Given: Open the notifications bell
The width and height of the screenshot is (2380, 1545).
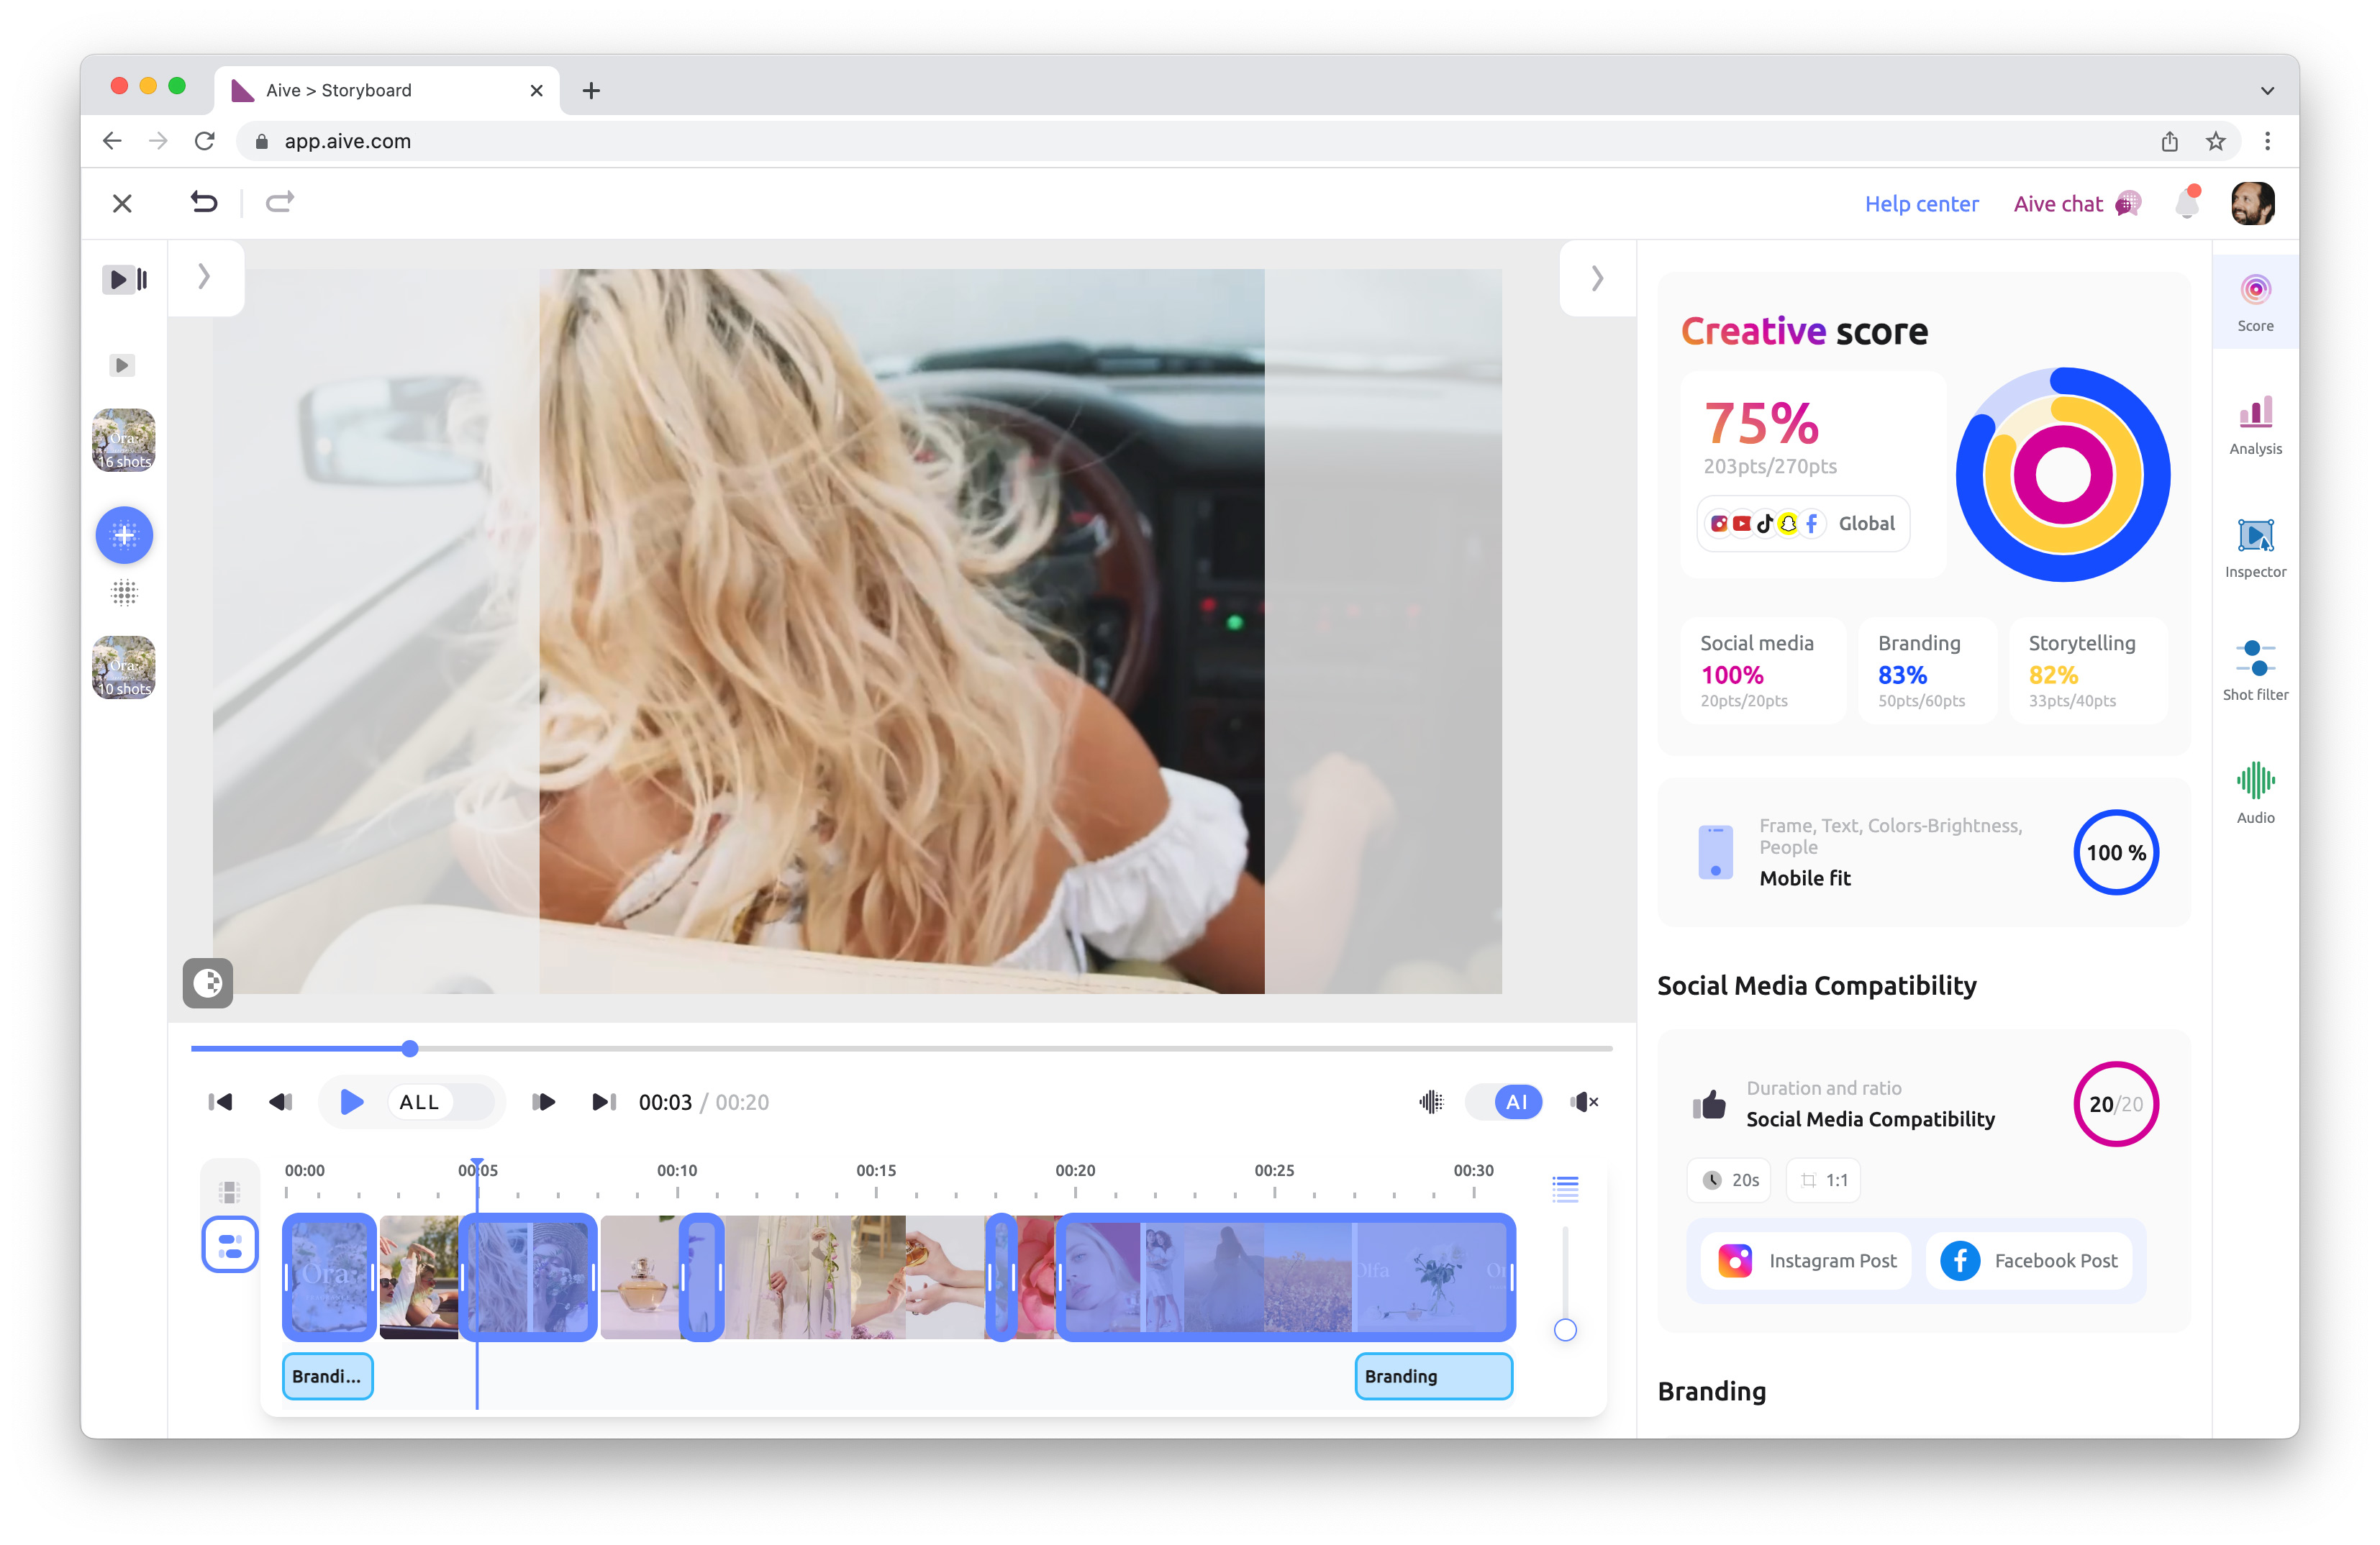Looking at the screenshot, I should point(2187,204).
